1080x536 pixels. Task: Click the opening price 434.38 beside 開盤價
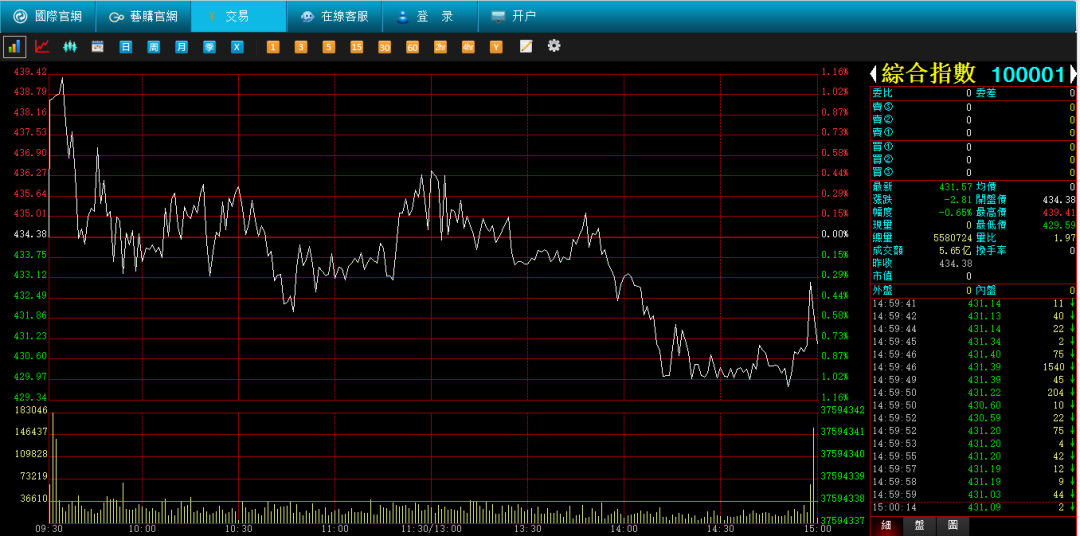[x=1059, y=200]
